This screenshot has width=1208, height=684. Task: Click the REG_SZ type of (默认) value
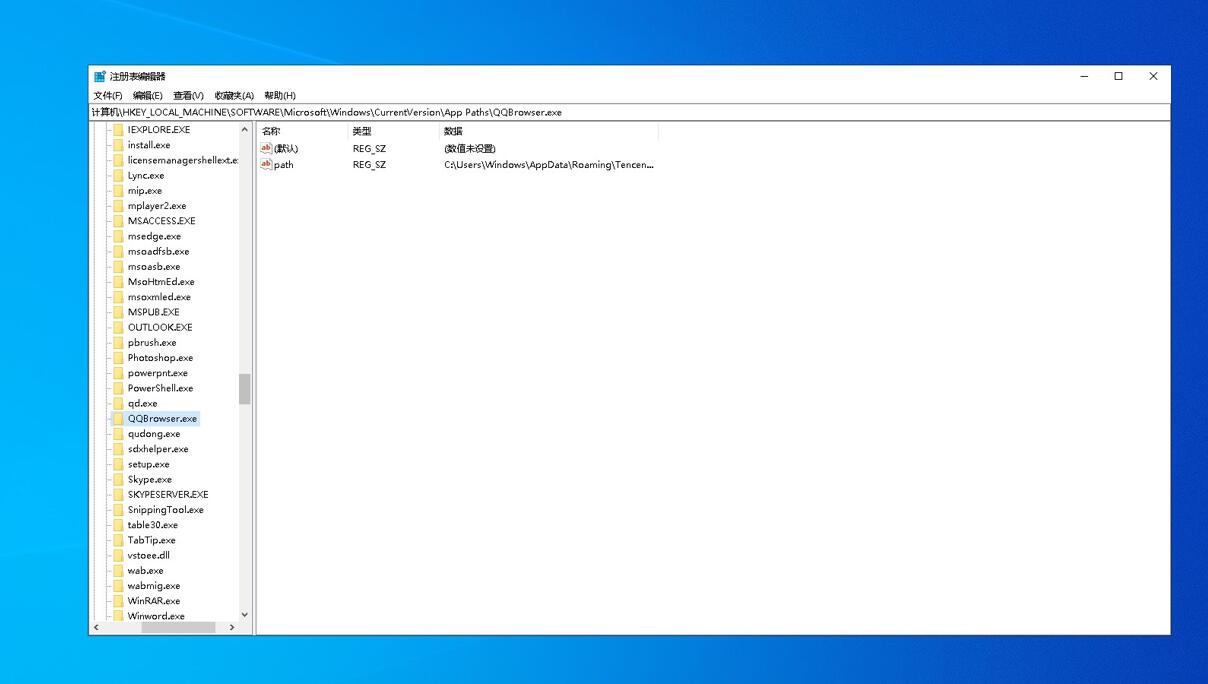coord(369,149)
